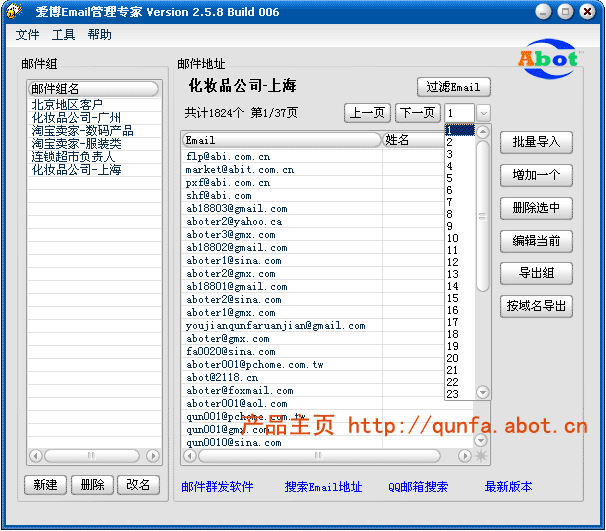Click dropdown list scroll up arrow
The height and width of the screenshot is (531, 606).
[482, 132]
